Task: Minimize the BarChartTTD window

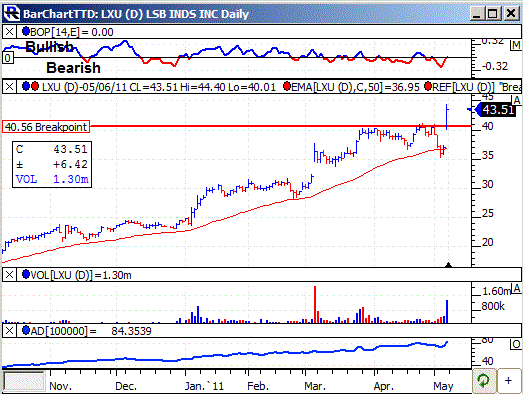Action: click(478, 13)
